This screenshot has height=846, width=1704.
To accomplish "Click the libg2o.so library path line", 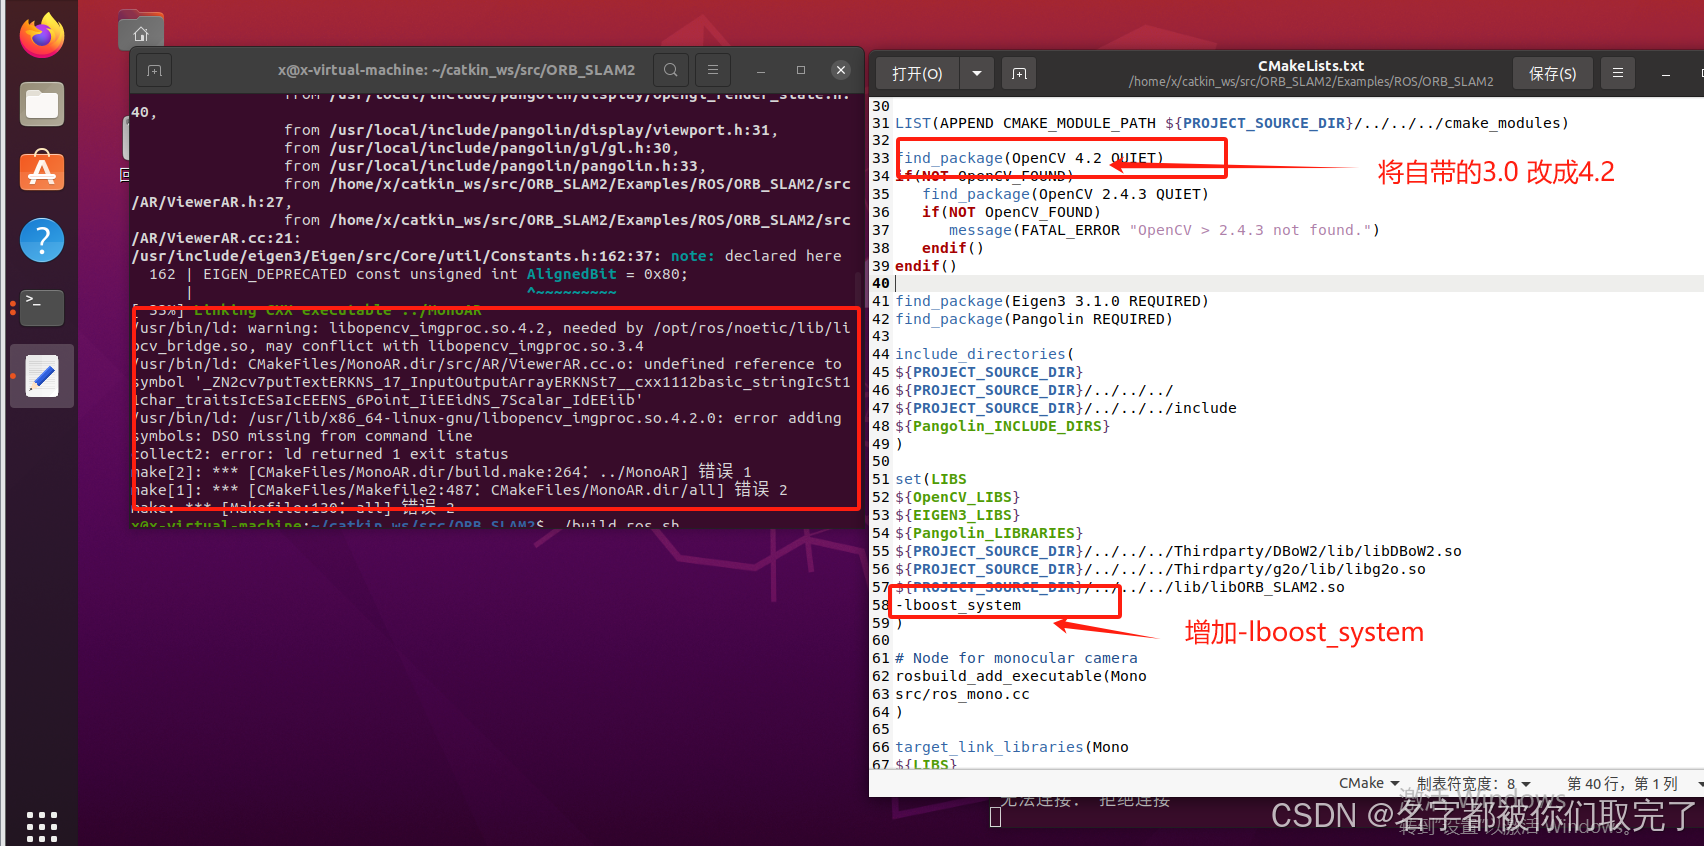I will (x=1160, y=569).
